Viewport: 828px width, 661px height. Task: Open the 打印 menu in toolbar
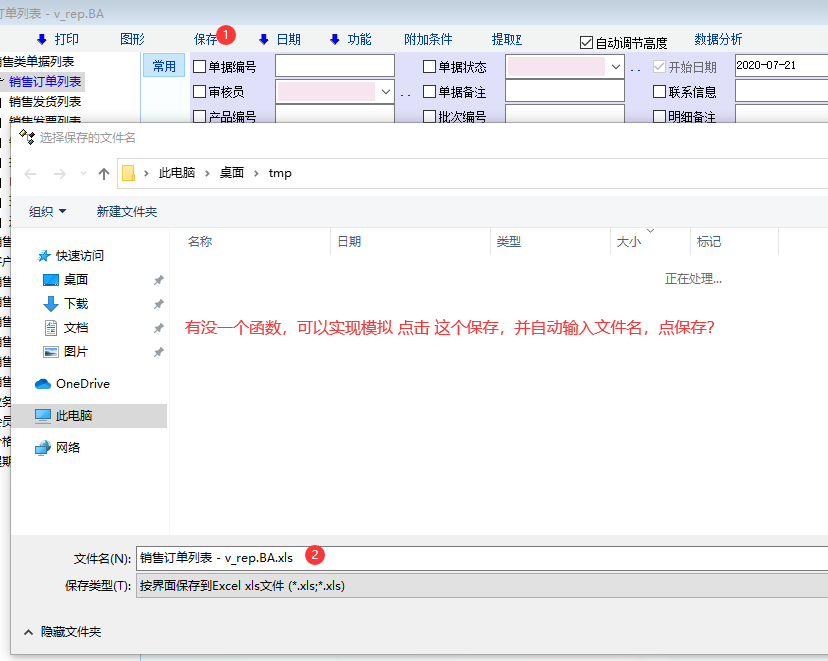(x=58, y=40)
